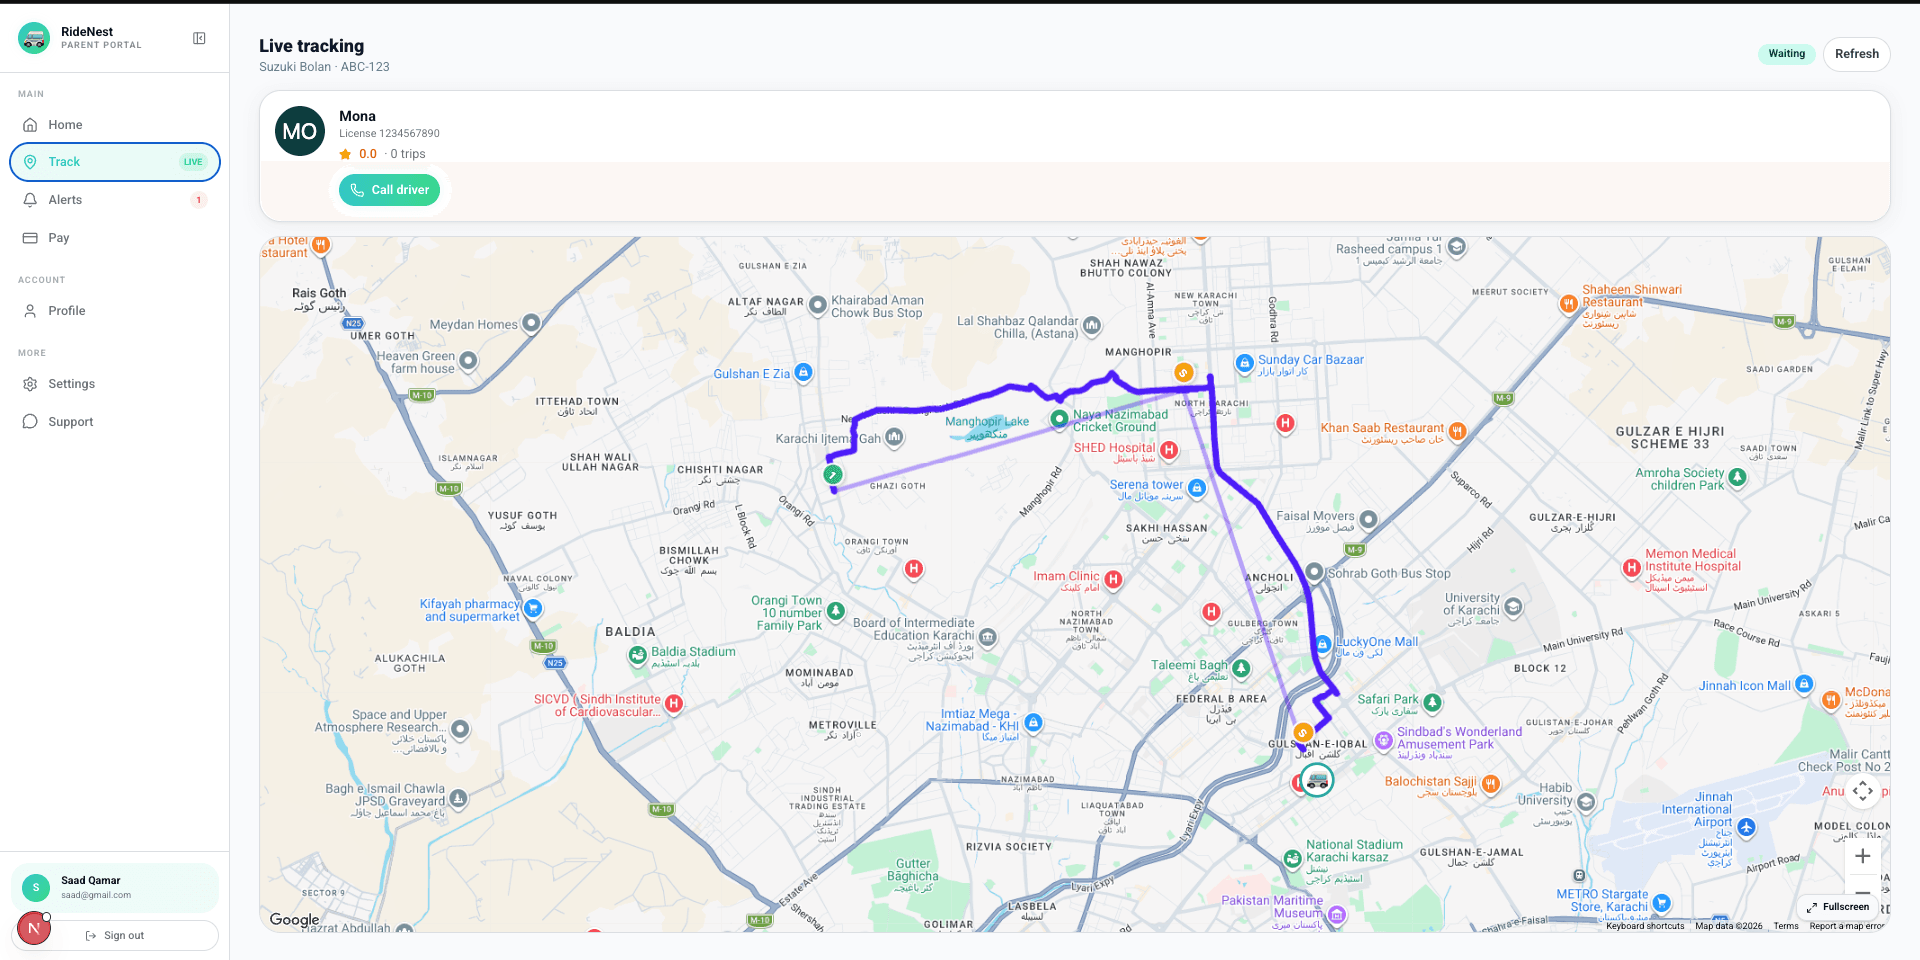This screenshot has height=960, width=1920.
Task: Click the Balochistan Sajji restaurant pin
Action: tap(1491, 784)
